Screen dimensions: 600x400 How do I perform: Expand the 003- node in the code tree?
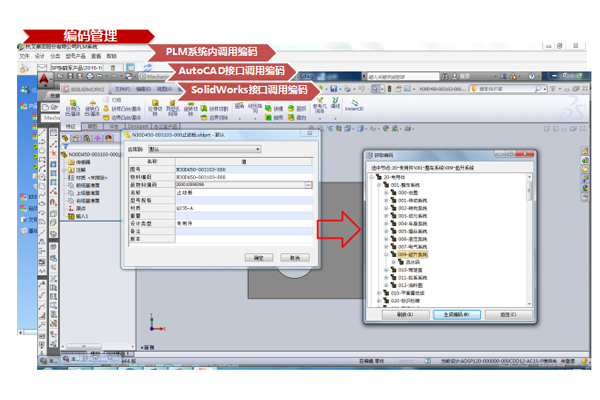click(x=386, y=216)
